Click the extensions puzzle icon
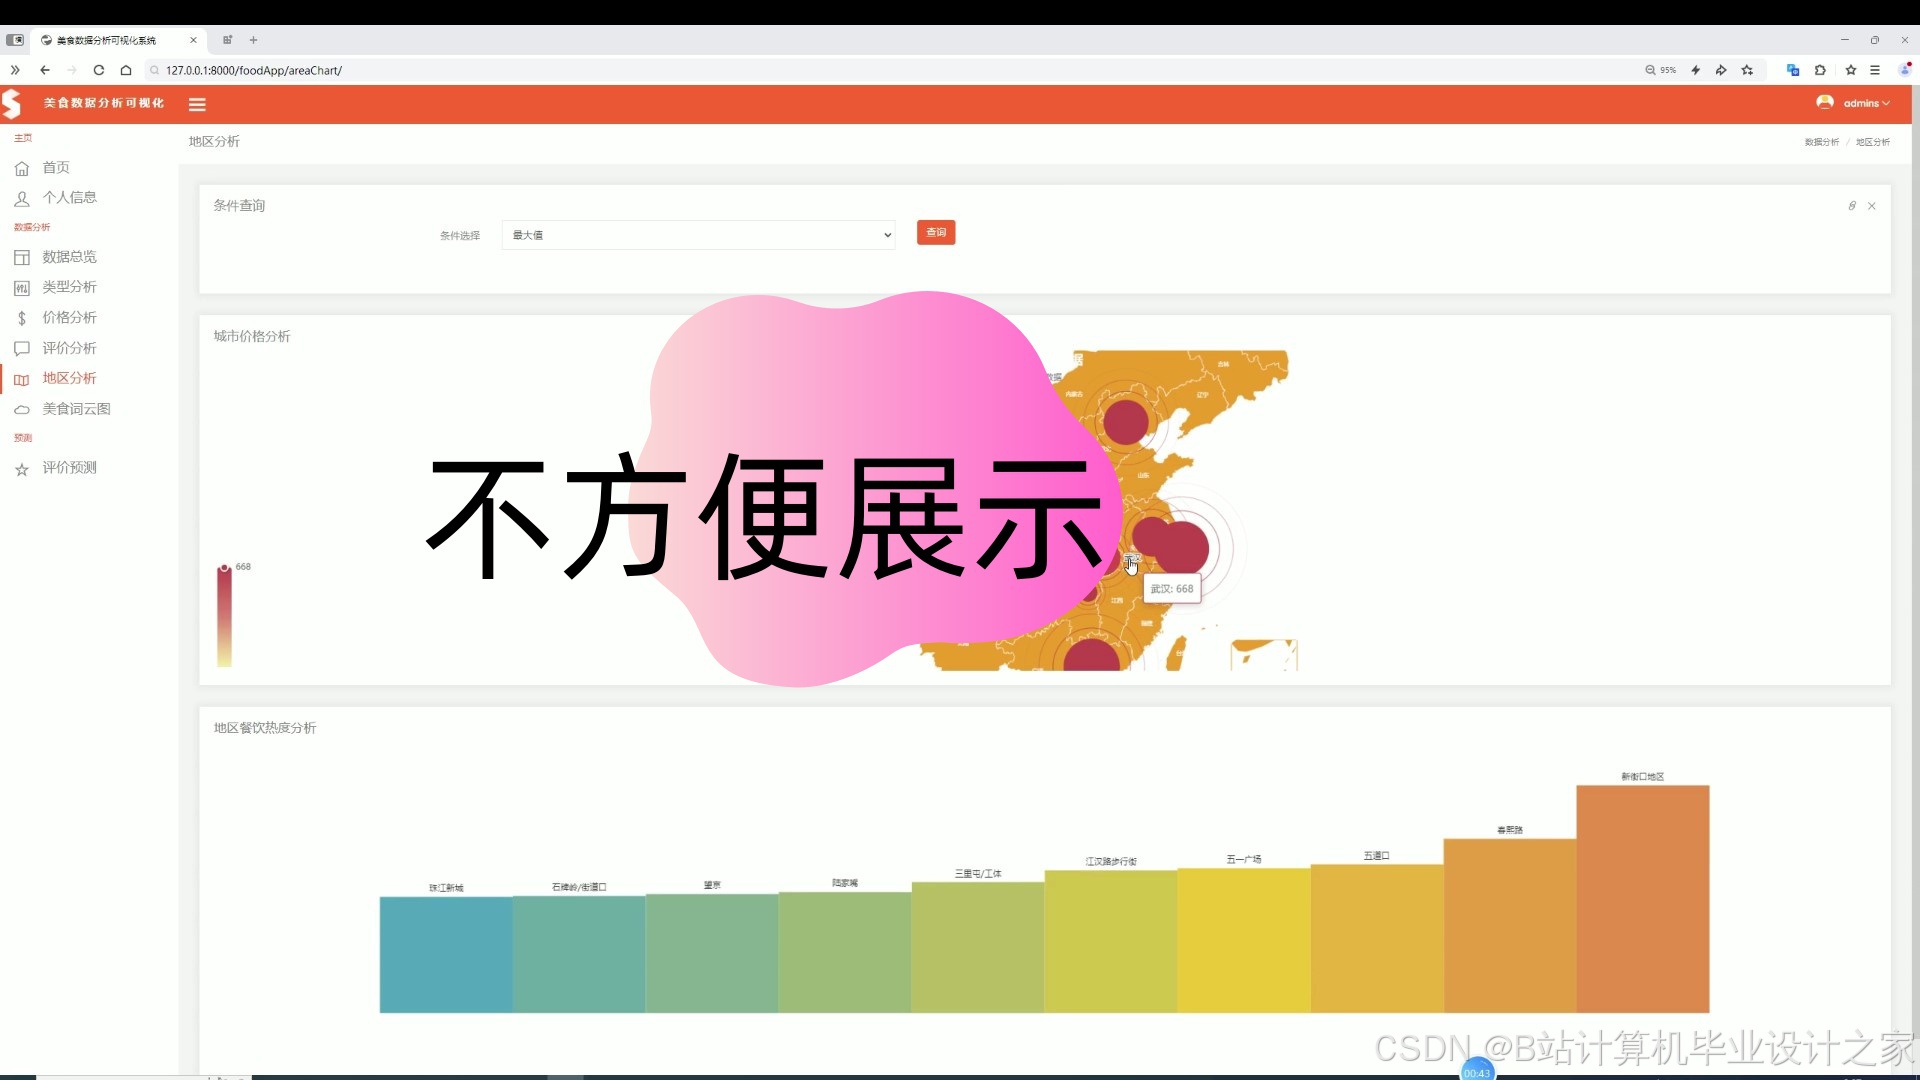 (1820, 70)
